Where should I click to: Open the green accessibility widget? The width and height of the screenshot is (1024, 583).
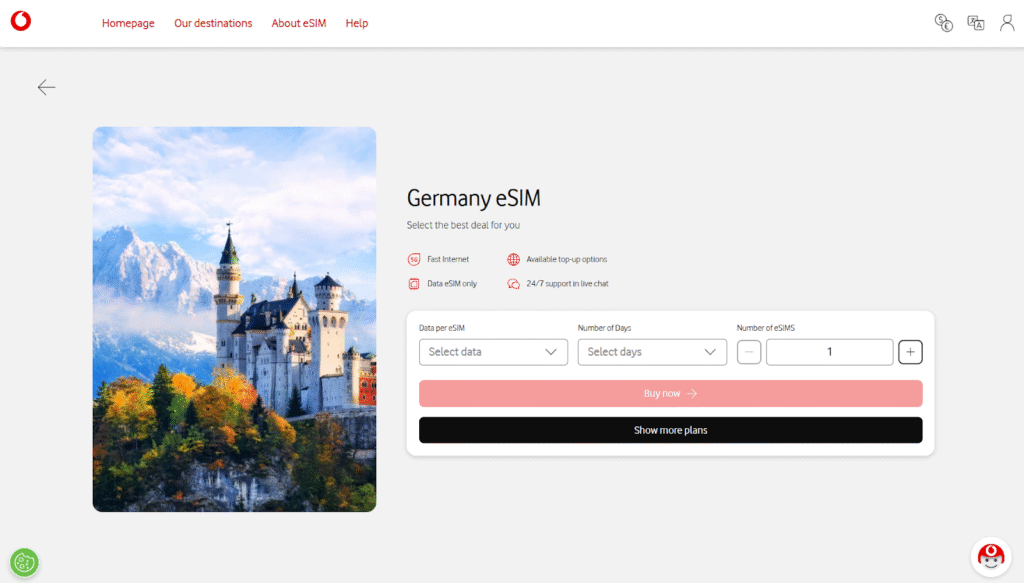(x=24, y=562)
